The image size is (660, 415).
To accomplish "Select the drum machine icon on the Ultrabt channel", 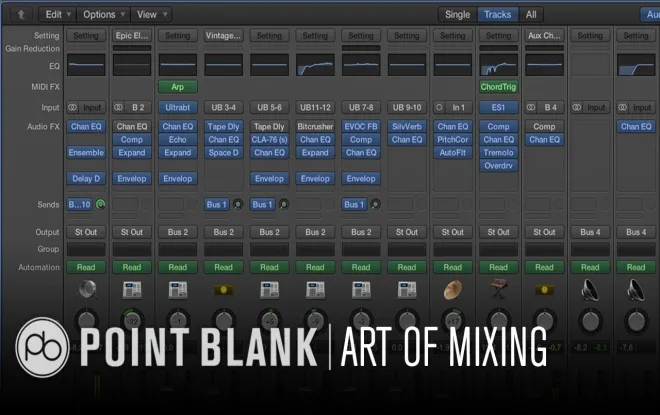I will tap(178, 290).
